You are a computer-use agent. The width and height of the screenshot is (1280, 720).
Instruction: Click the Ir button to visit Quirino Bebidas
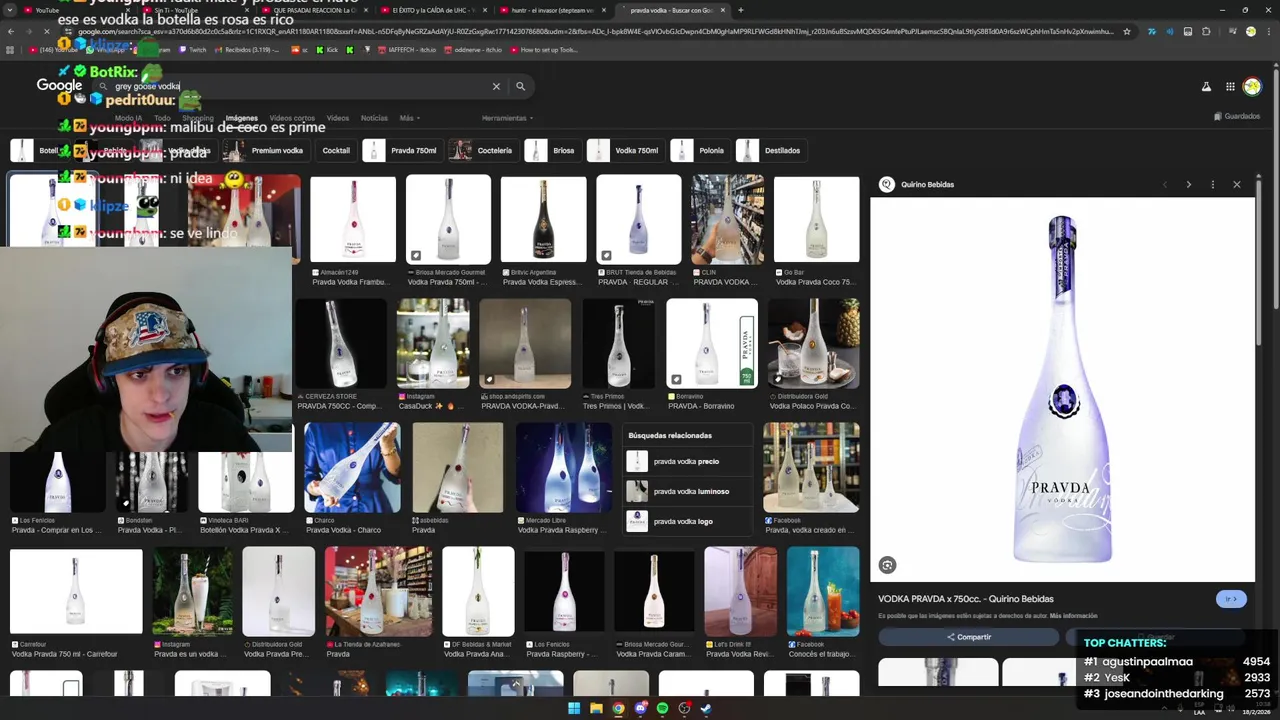tap(1232, 599)
